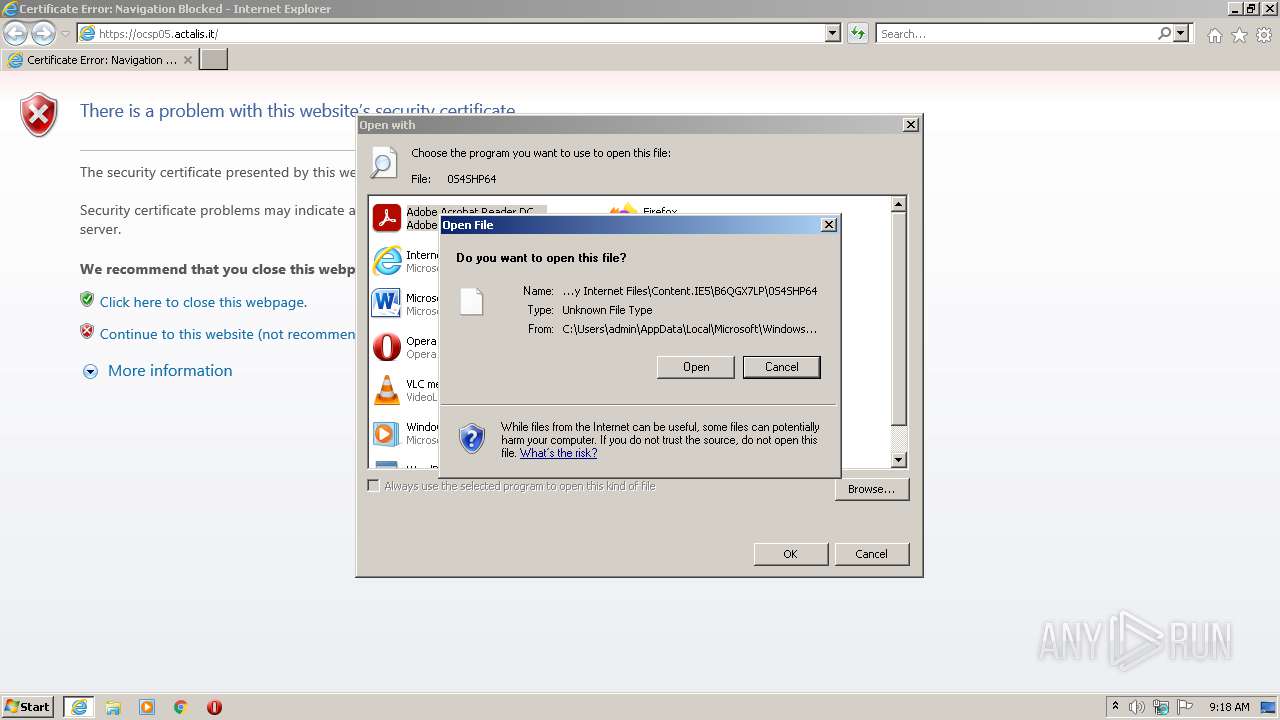Click here to close this webpage link

point(203,302)
